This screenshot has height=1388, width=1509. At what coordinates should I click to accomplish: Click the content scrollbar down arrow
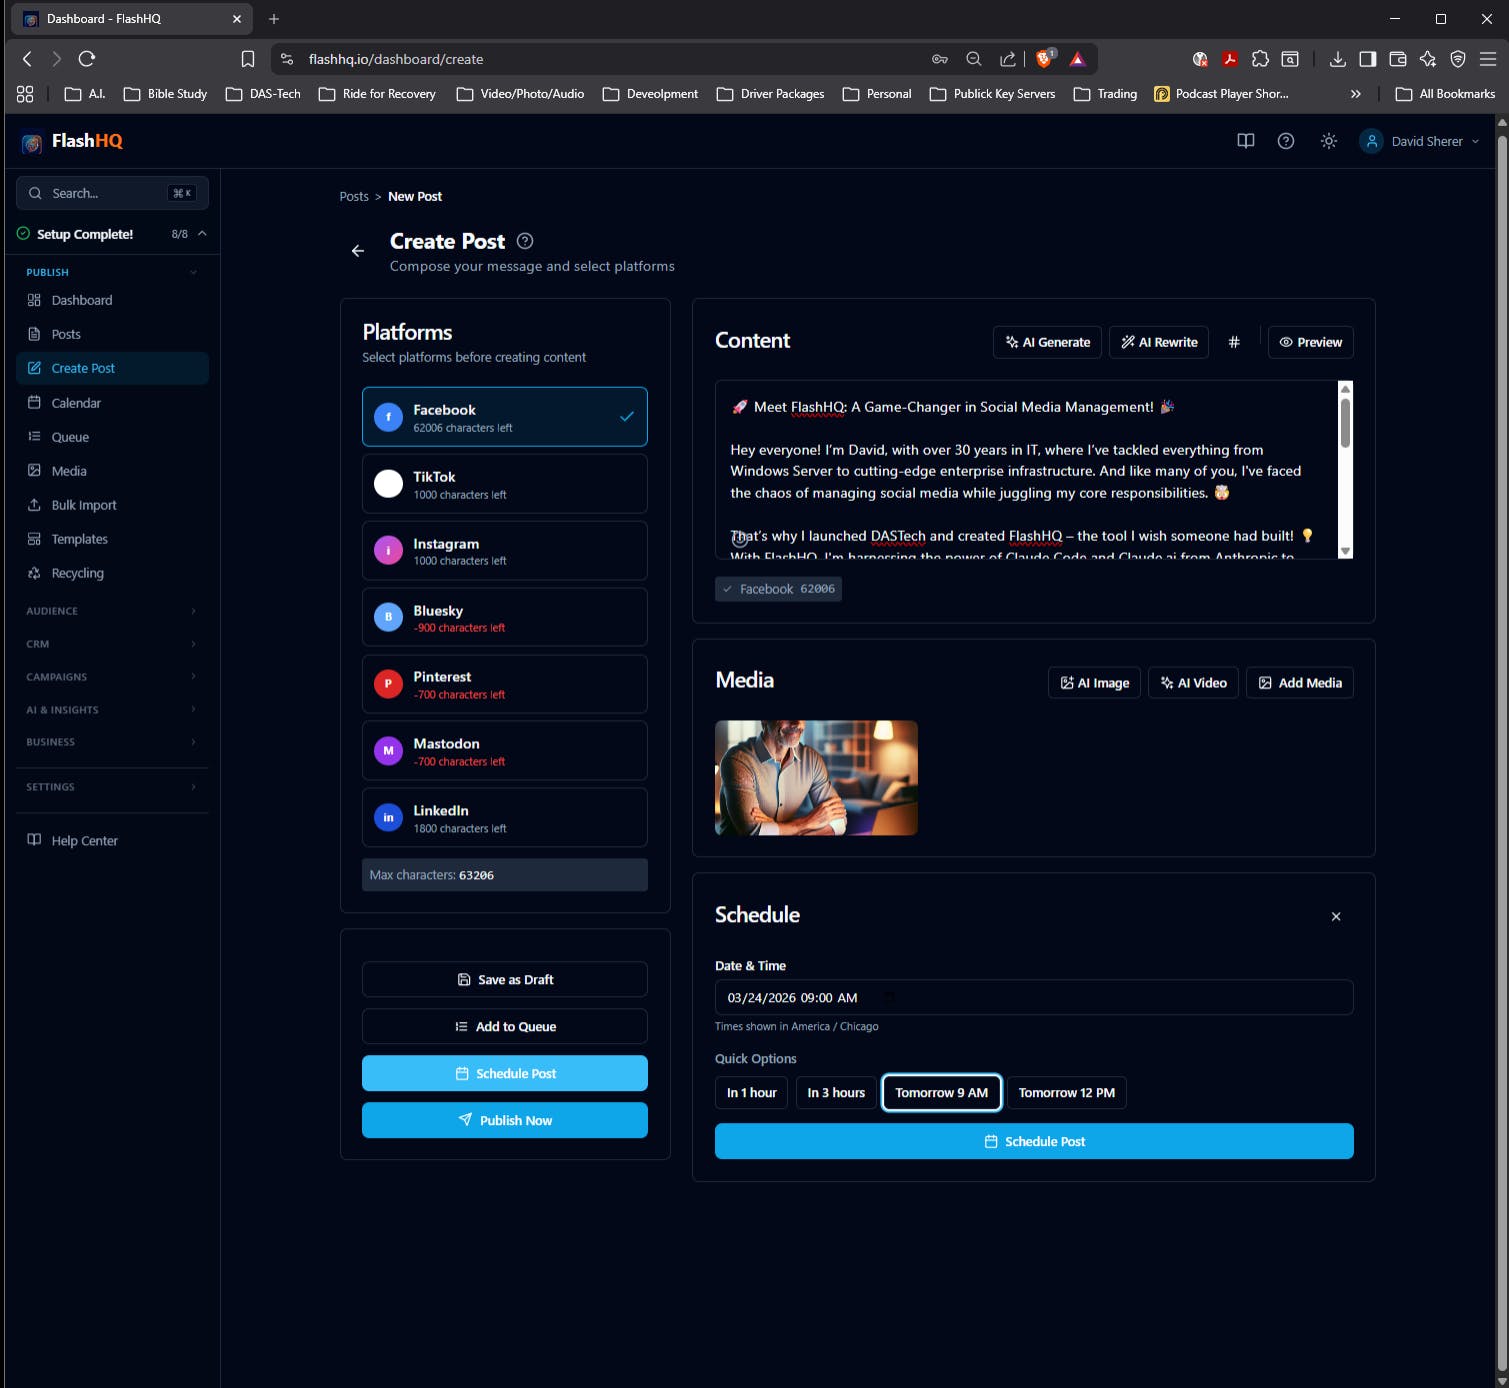click(x=1346, y=551)
